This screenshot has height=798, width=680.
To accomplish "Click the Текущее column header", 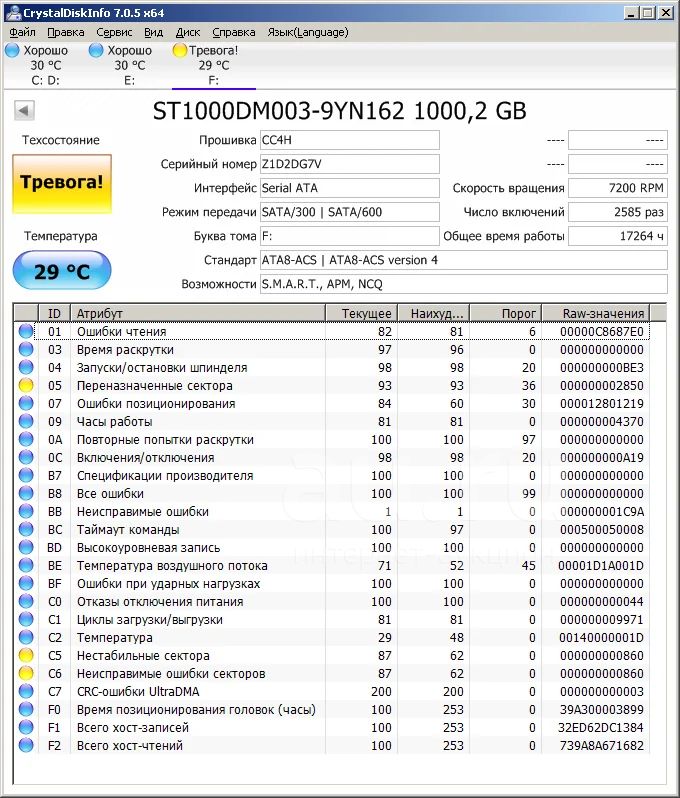I will coord(361,313).
